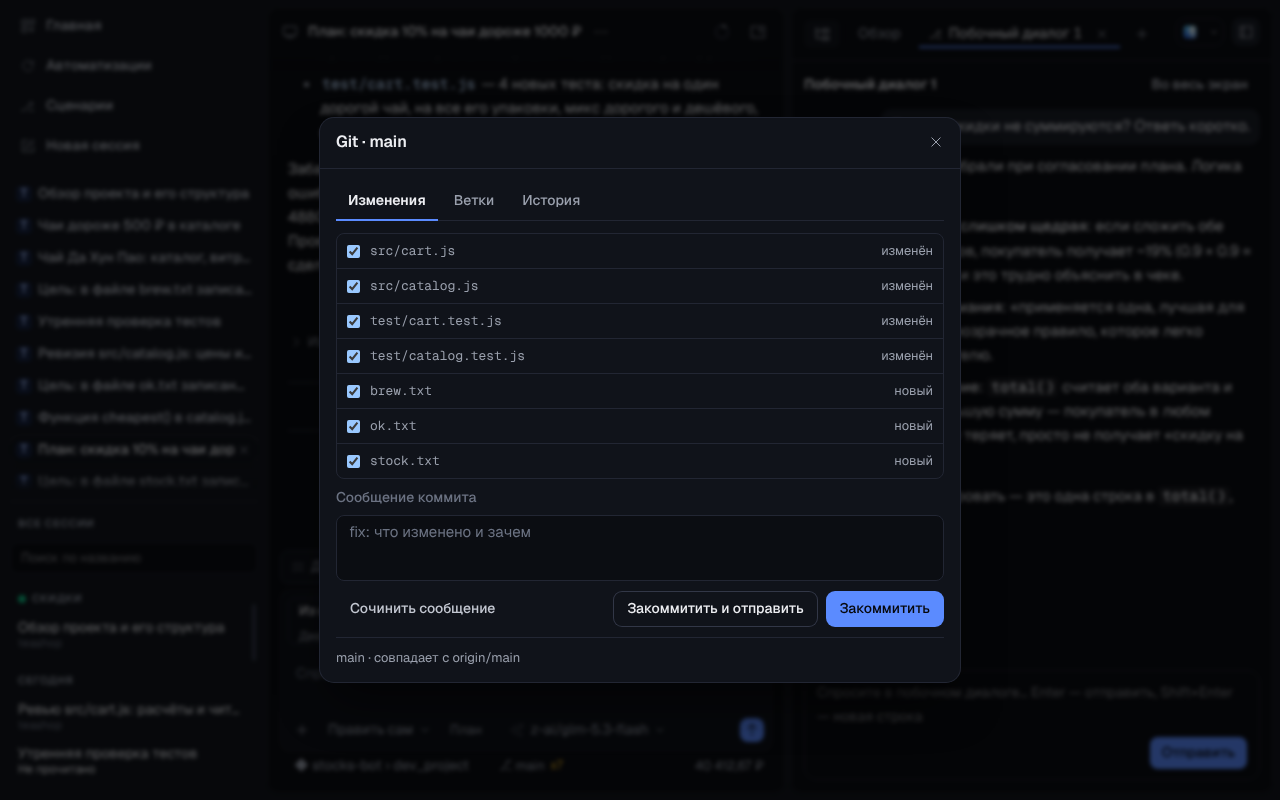Screen dimensions: 1280x800
Task: Uncheck the src/cart.js checkbox
Action: [x=353, y=251]
